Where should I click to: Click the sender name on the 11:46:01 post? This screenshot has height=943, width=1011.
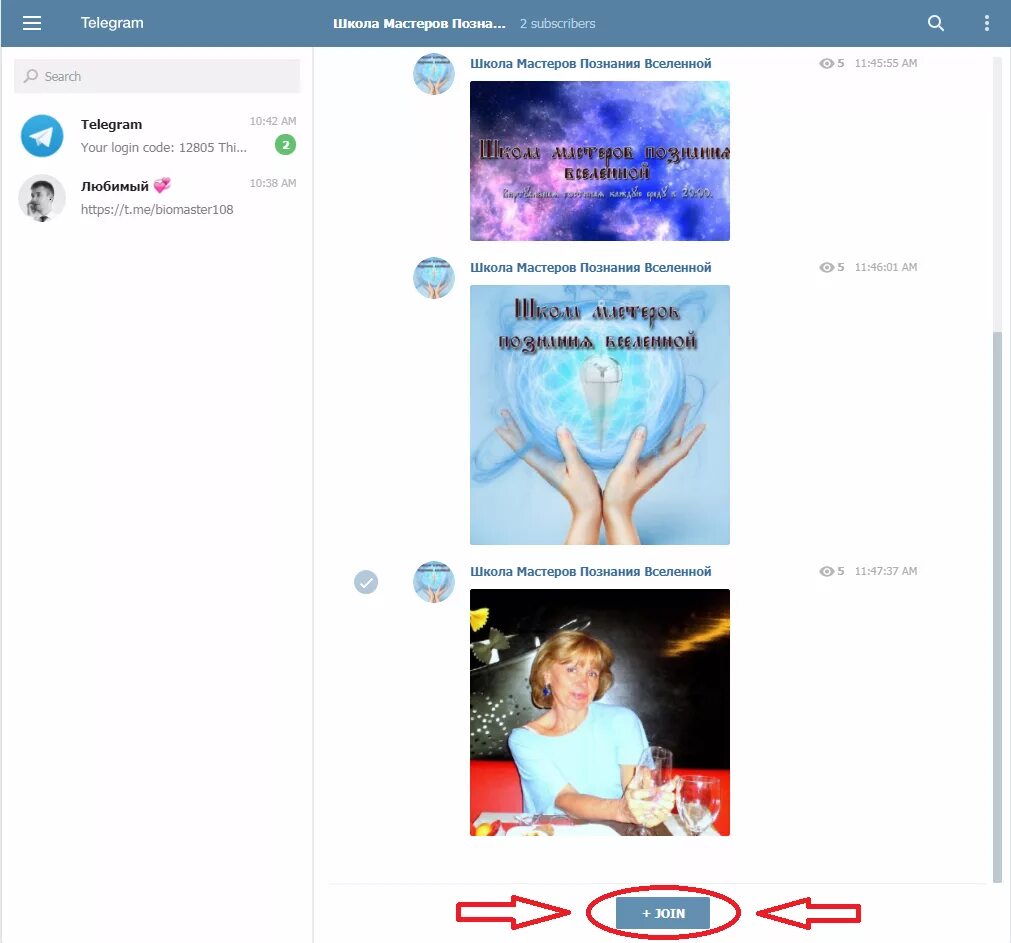point(591,267)
